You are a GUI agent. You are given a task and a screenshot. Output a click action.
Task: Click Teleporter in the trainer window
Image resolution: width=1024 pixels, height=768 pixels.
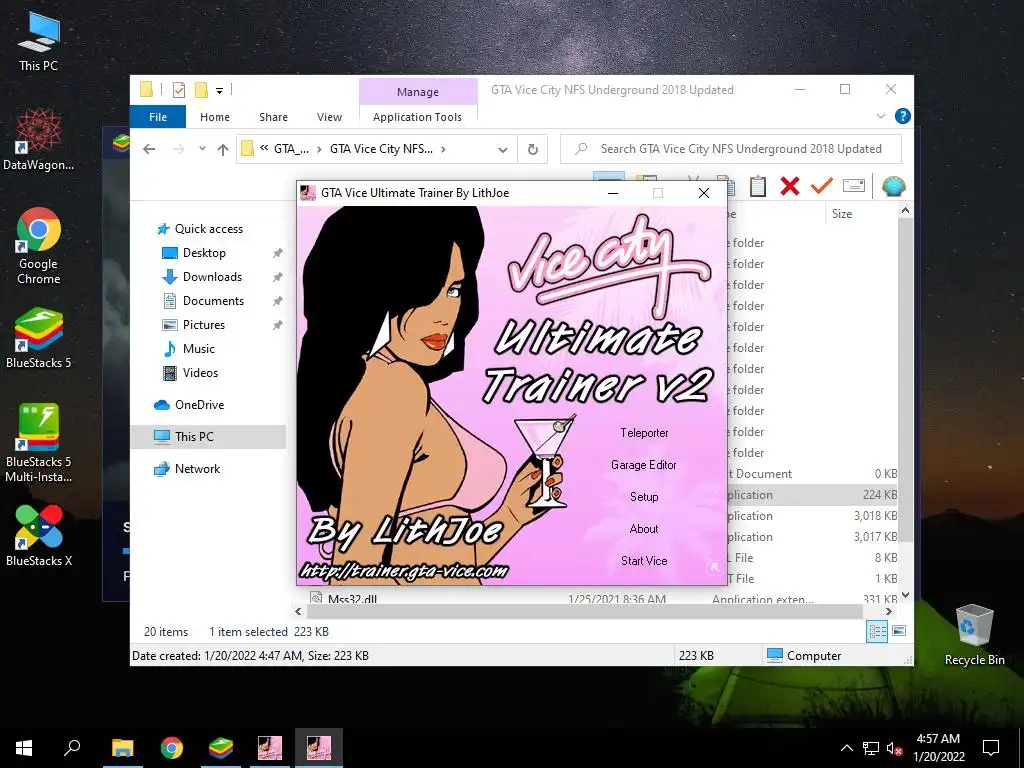tap(644, 432)
